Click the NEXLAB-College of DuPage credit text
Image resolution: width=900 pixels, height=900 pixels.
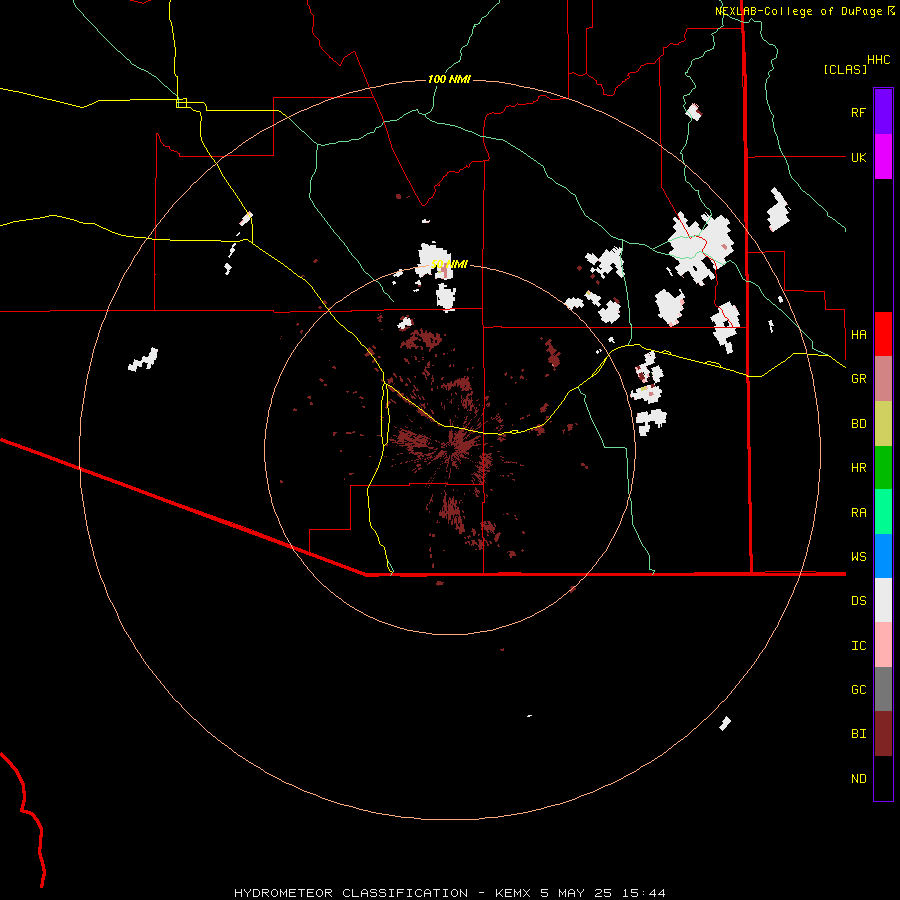(804, 11)
